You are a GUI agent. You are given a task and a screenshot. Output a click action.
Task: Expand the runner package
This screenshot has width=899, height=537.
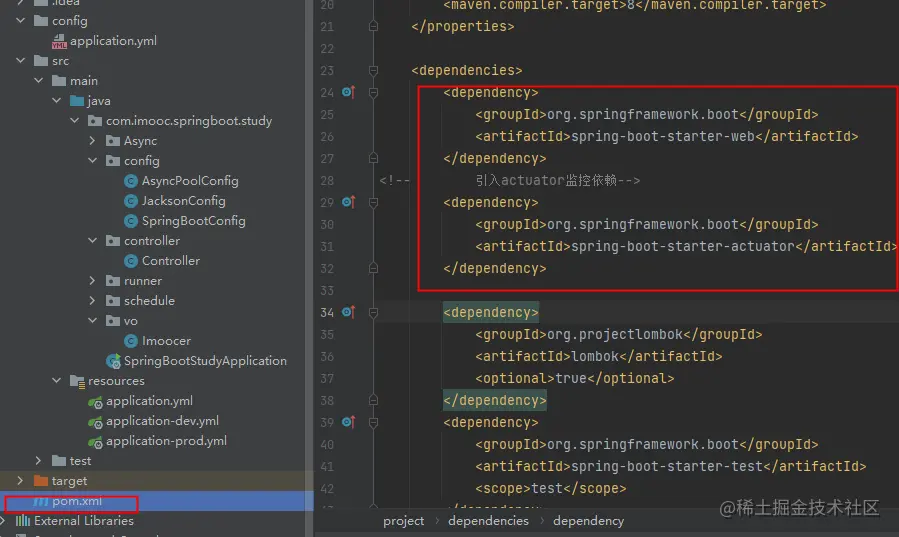[92, 281]
